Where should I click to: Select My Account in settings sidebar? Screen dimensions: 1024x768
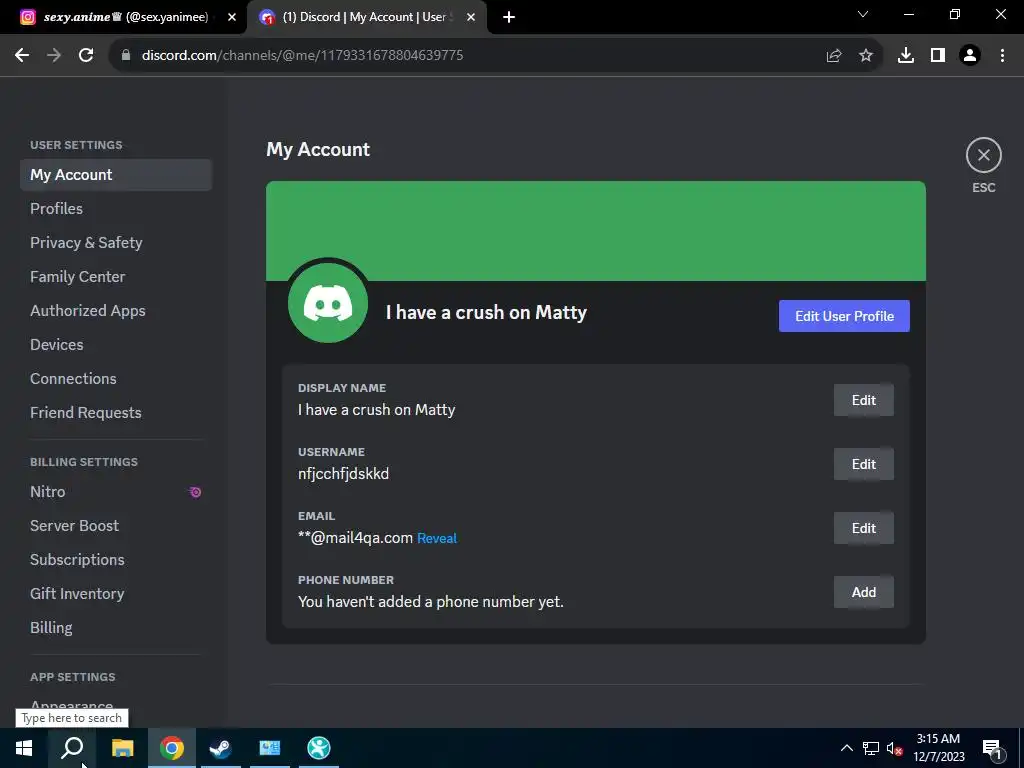(116, 175)
